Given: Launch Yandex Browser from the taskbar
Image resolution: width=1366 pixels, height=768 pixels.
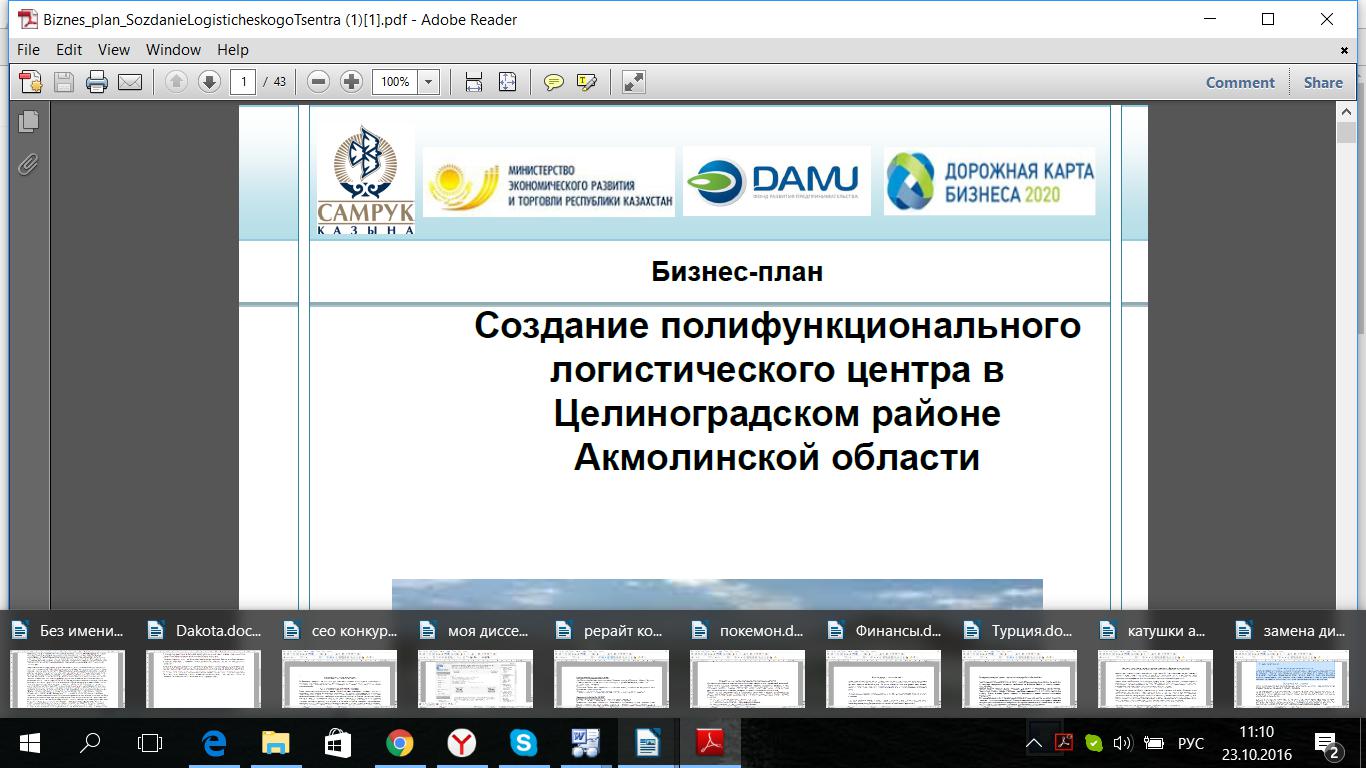Looking at the screenshot, I should 461,743.
